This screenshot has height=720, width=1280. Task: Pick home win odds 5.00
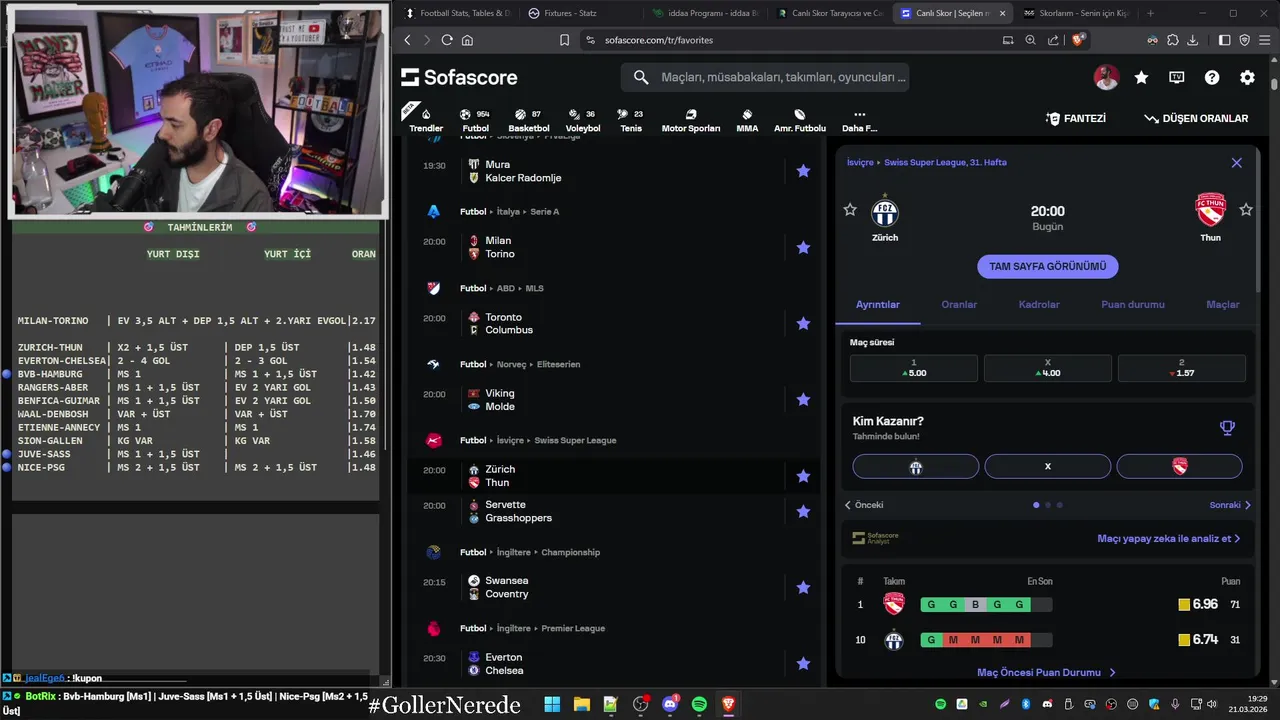pyautogui.click(x=914, y=368)
